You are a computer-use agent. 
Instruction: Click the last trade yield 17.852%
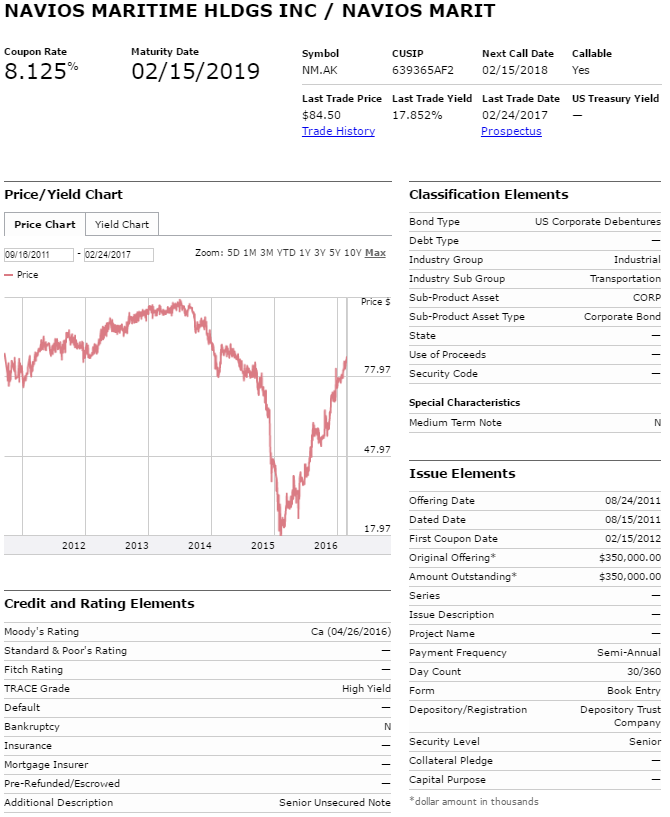pos(417,115)
